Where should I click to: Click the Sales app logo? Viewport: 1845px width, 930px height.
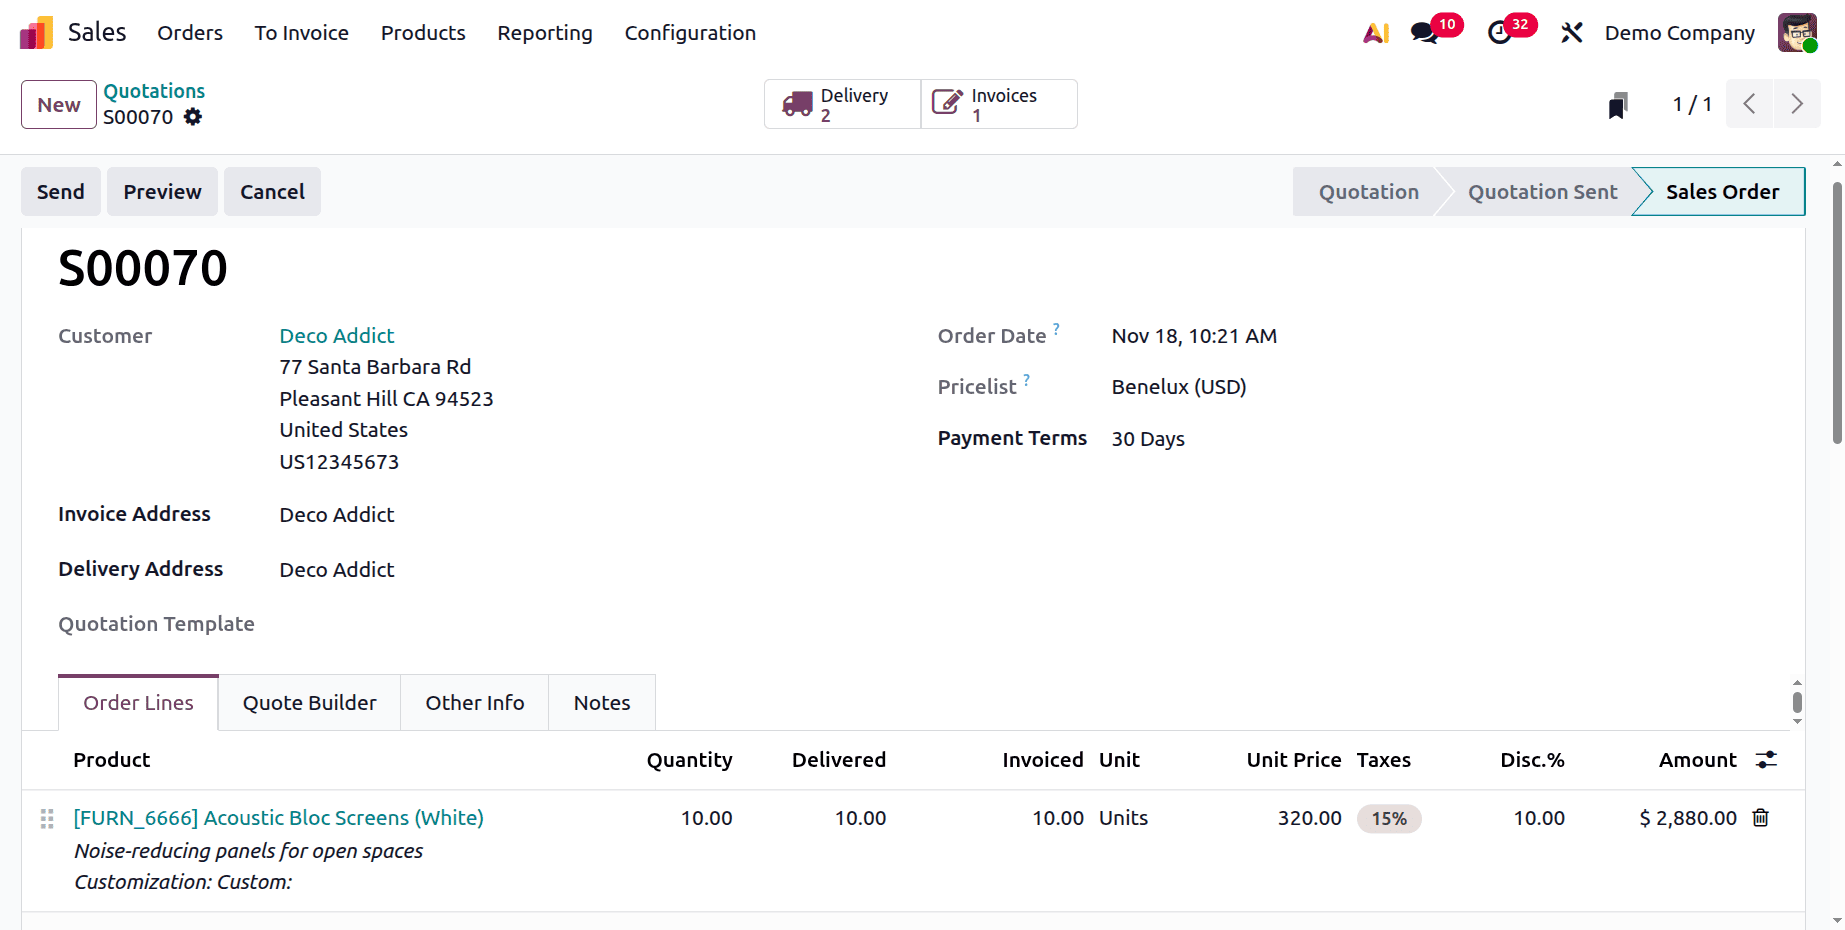pos(35,32)
